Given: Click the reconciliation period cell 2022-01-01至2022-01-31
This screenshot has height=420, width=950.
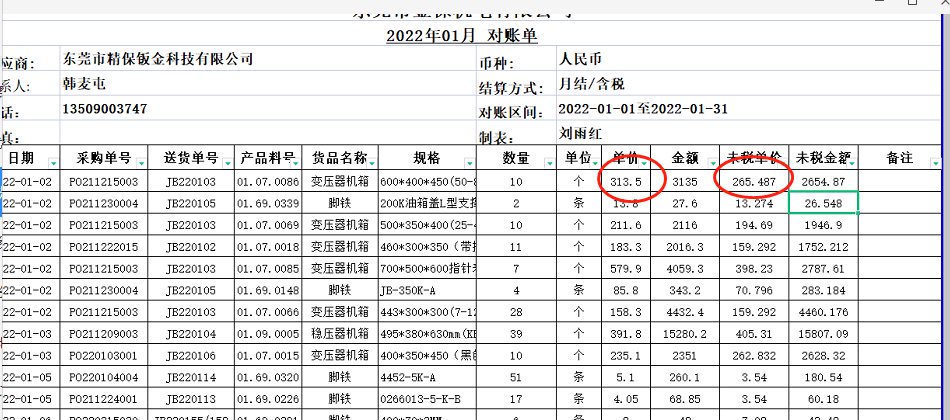Looking at the screenshot, I should 642,109.
